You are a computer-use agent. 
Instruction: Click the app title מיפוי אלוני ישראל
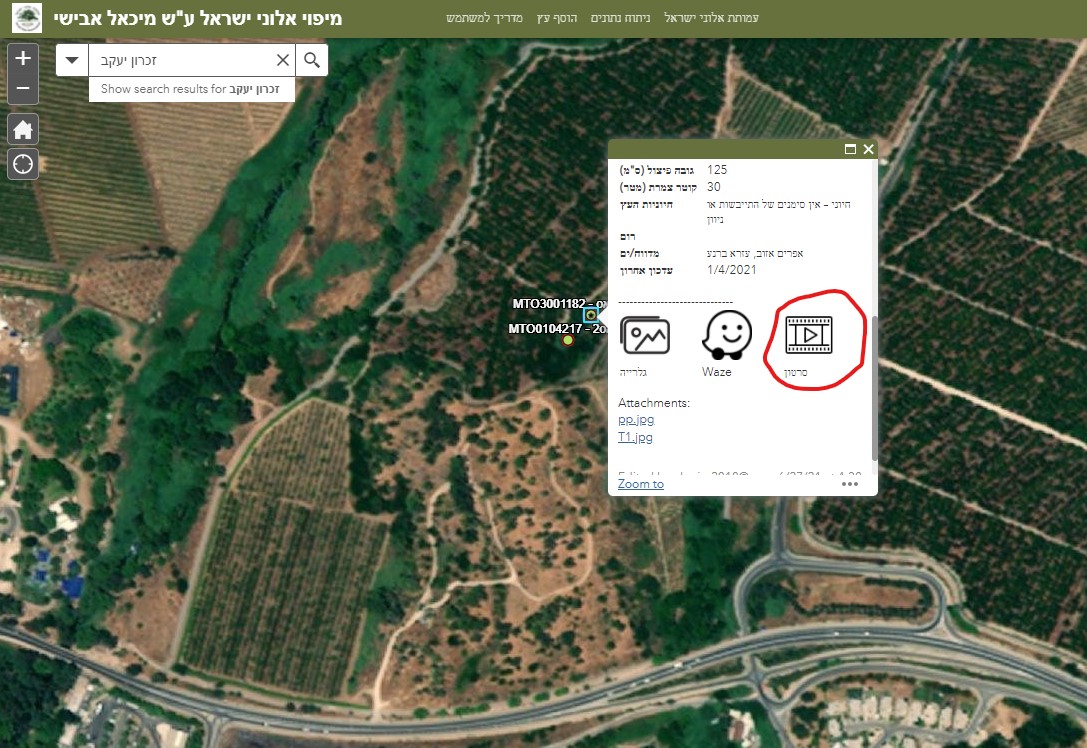198,18
